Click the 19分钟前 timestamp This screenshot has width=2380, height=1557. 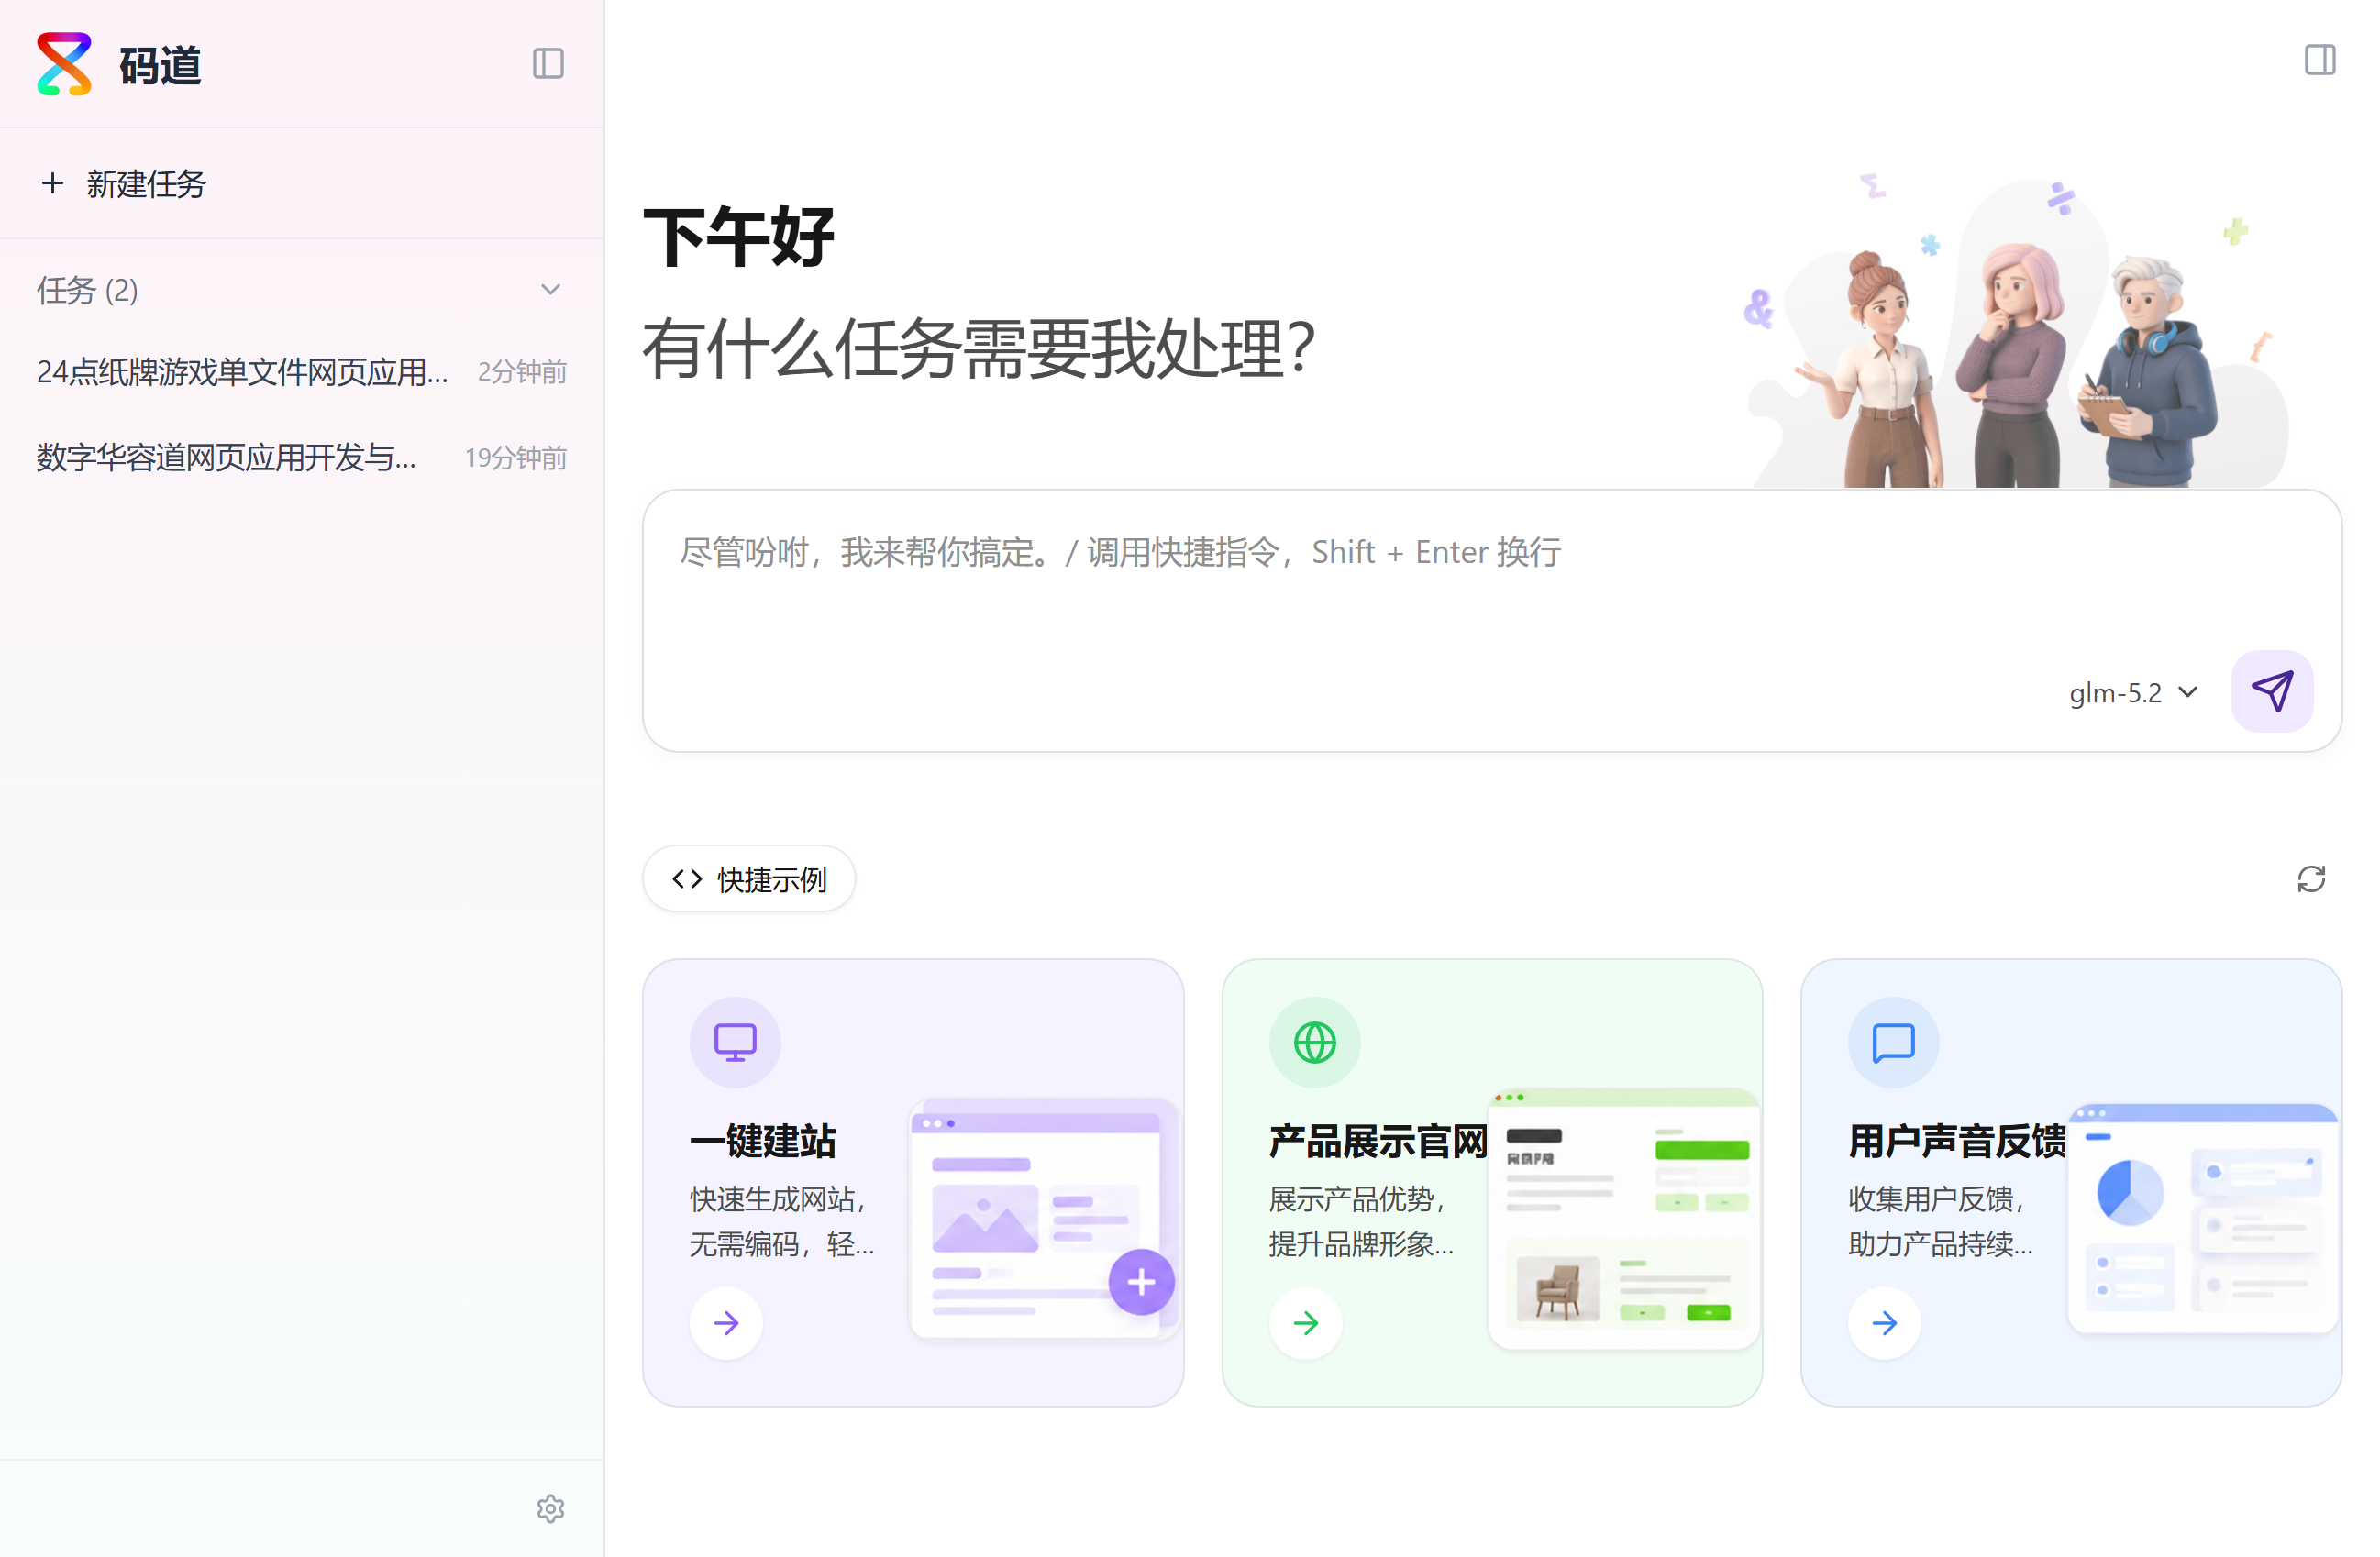516,458
